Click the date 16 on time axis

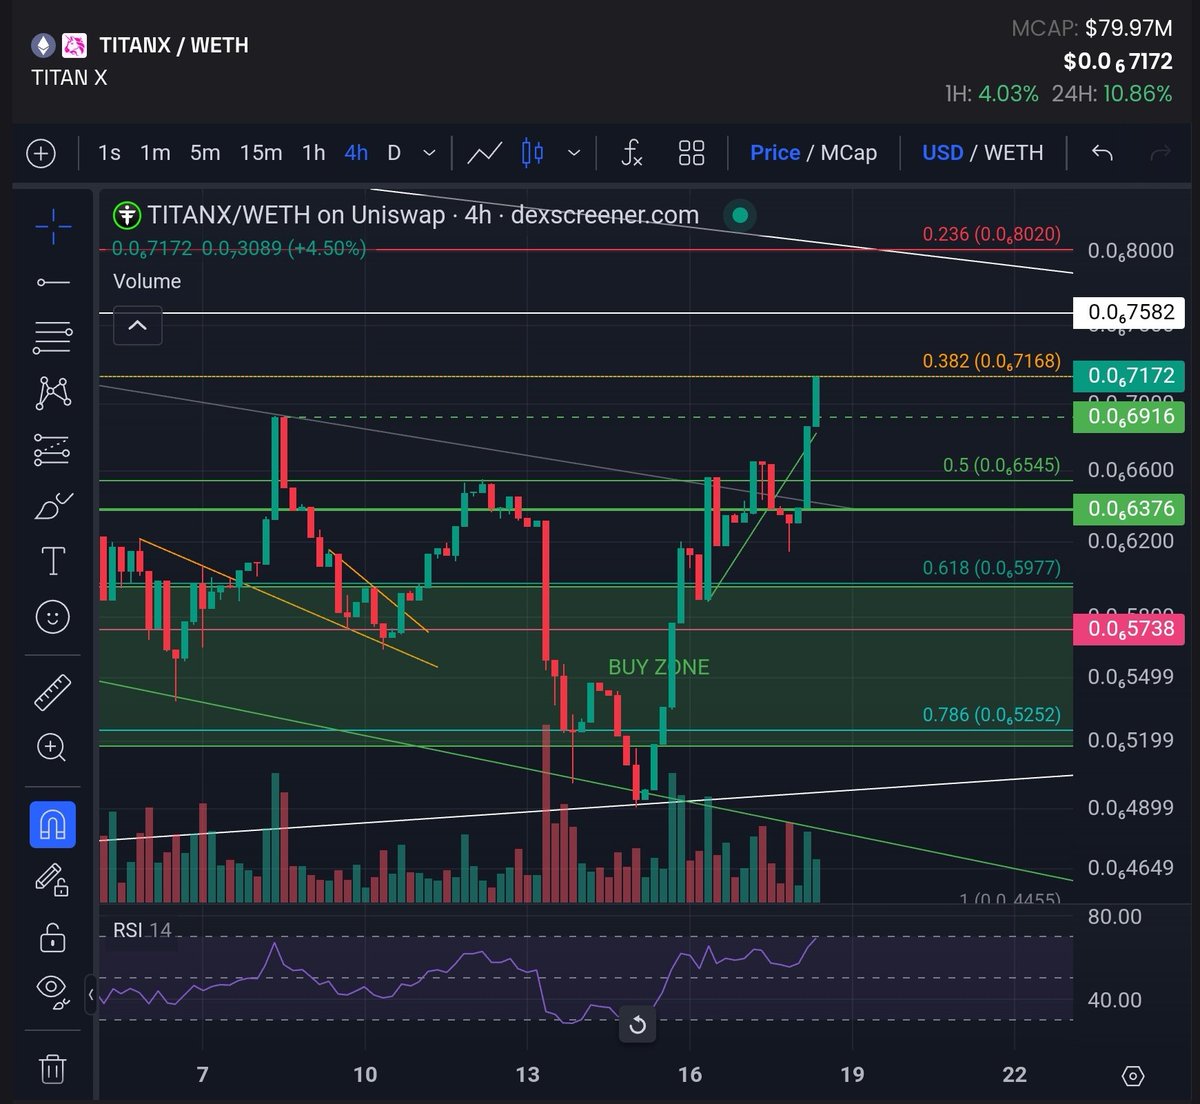[689, 1075]
